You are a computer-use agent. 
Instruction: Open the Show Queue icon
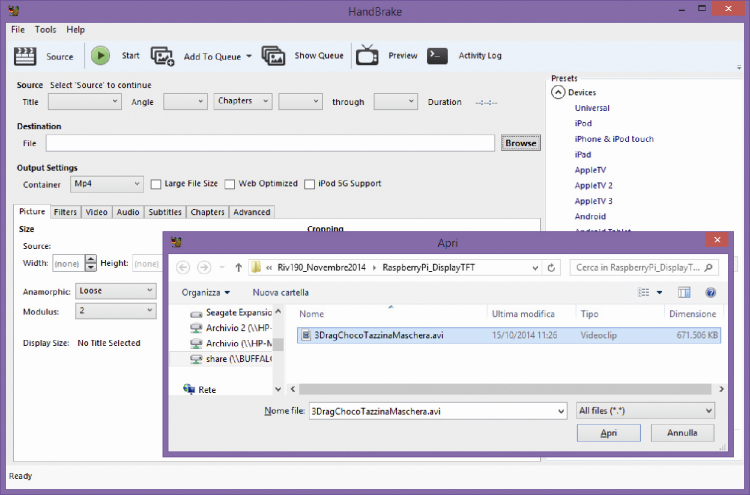pos(274,55)
